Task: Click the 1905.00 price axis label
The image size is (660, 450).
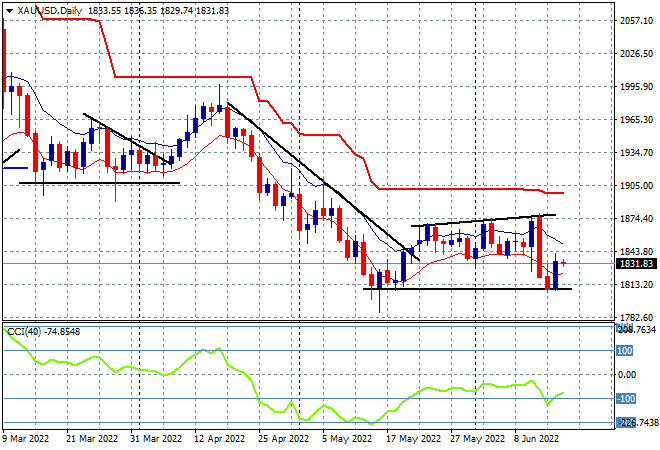Action: [636, 186]
